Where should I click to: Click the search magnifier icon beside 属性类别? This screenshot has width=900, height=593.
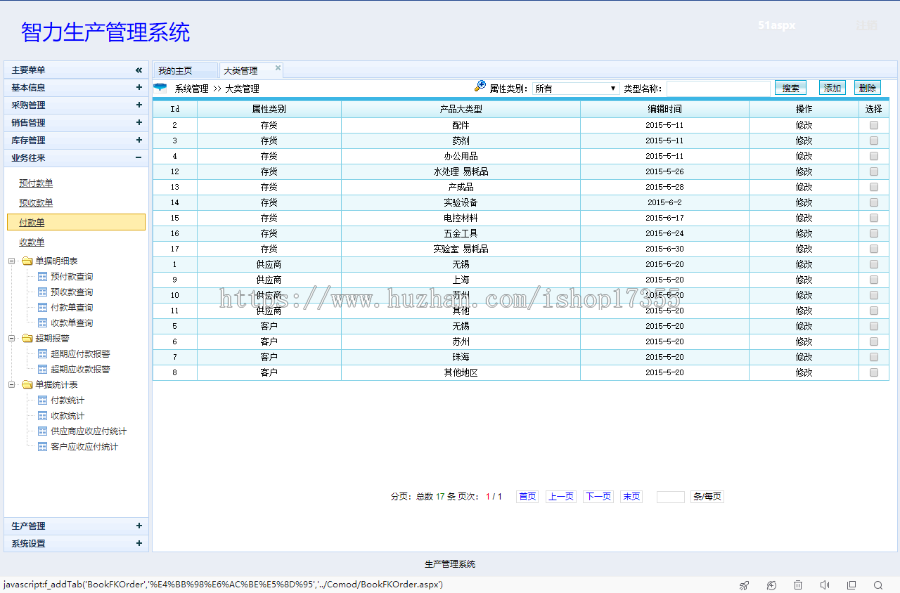point(480,87)
